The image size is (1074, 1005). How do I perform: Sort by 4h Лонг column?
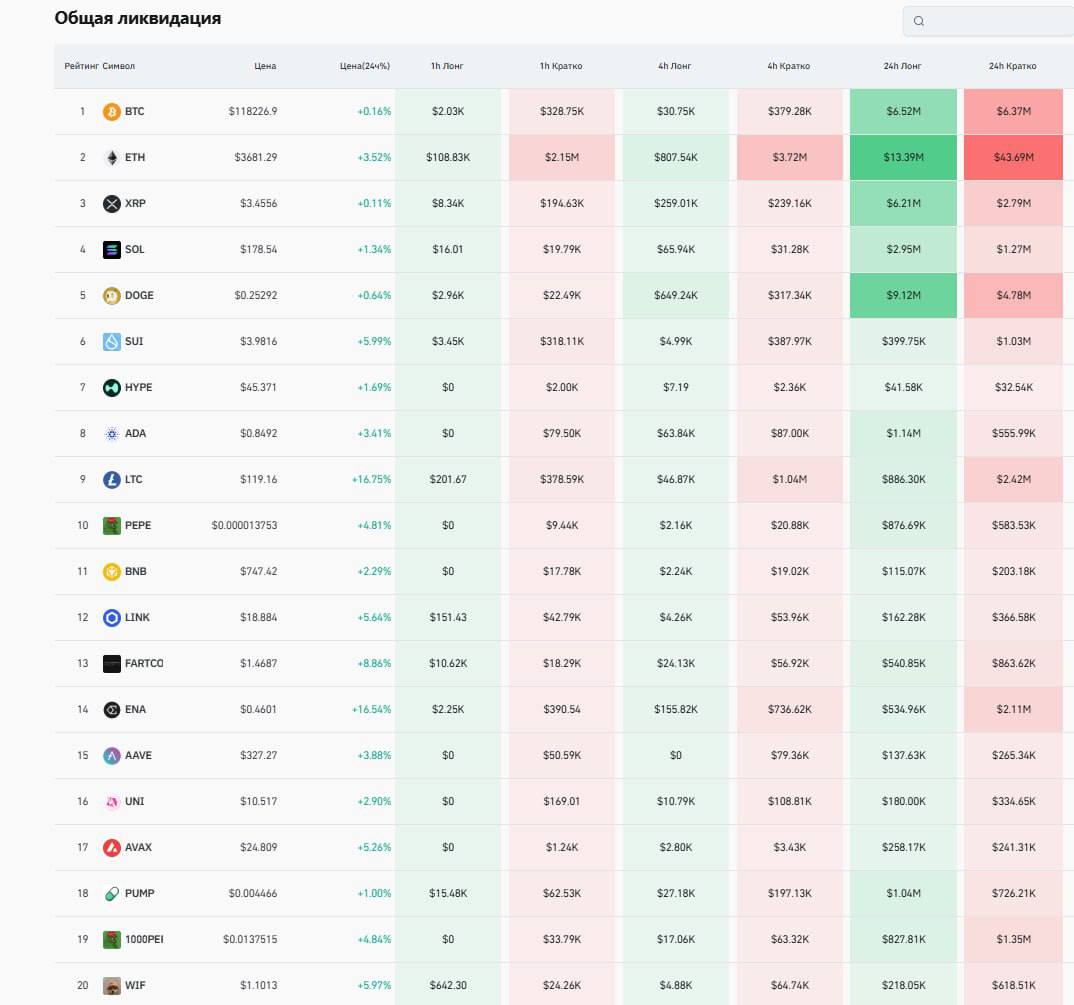point(675,66)
